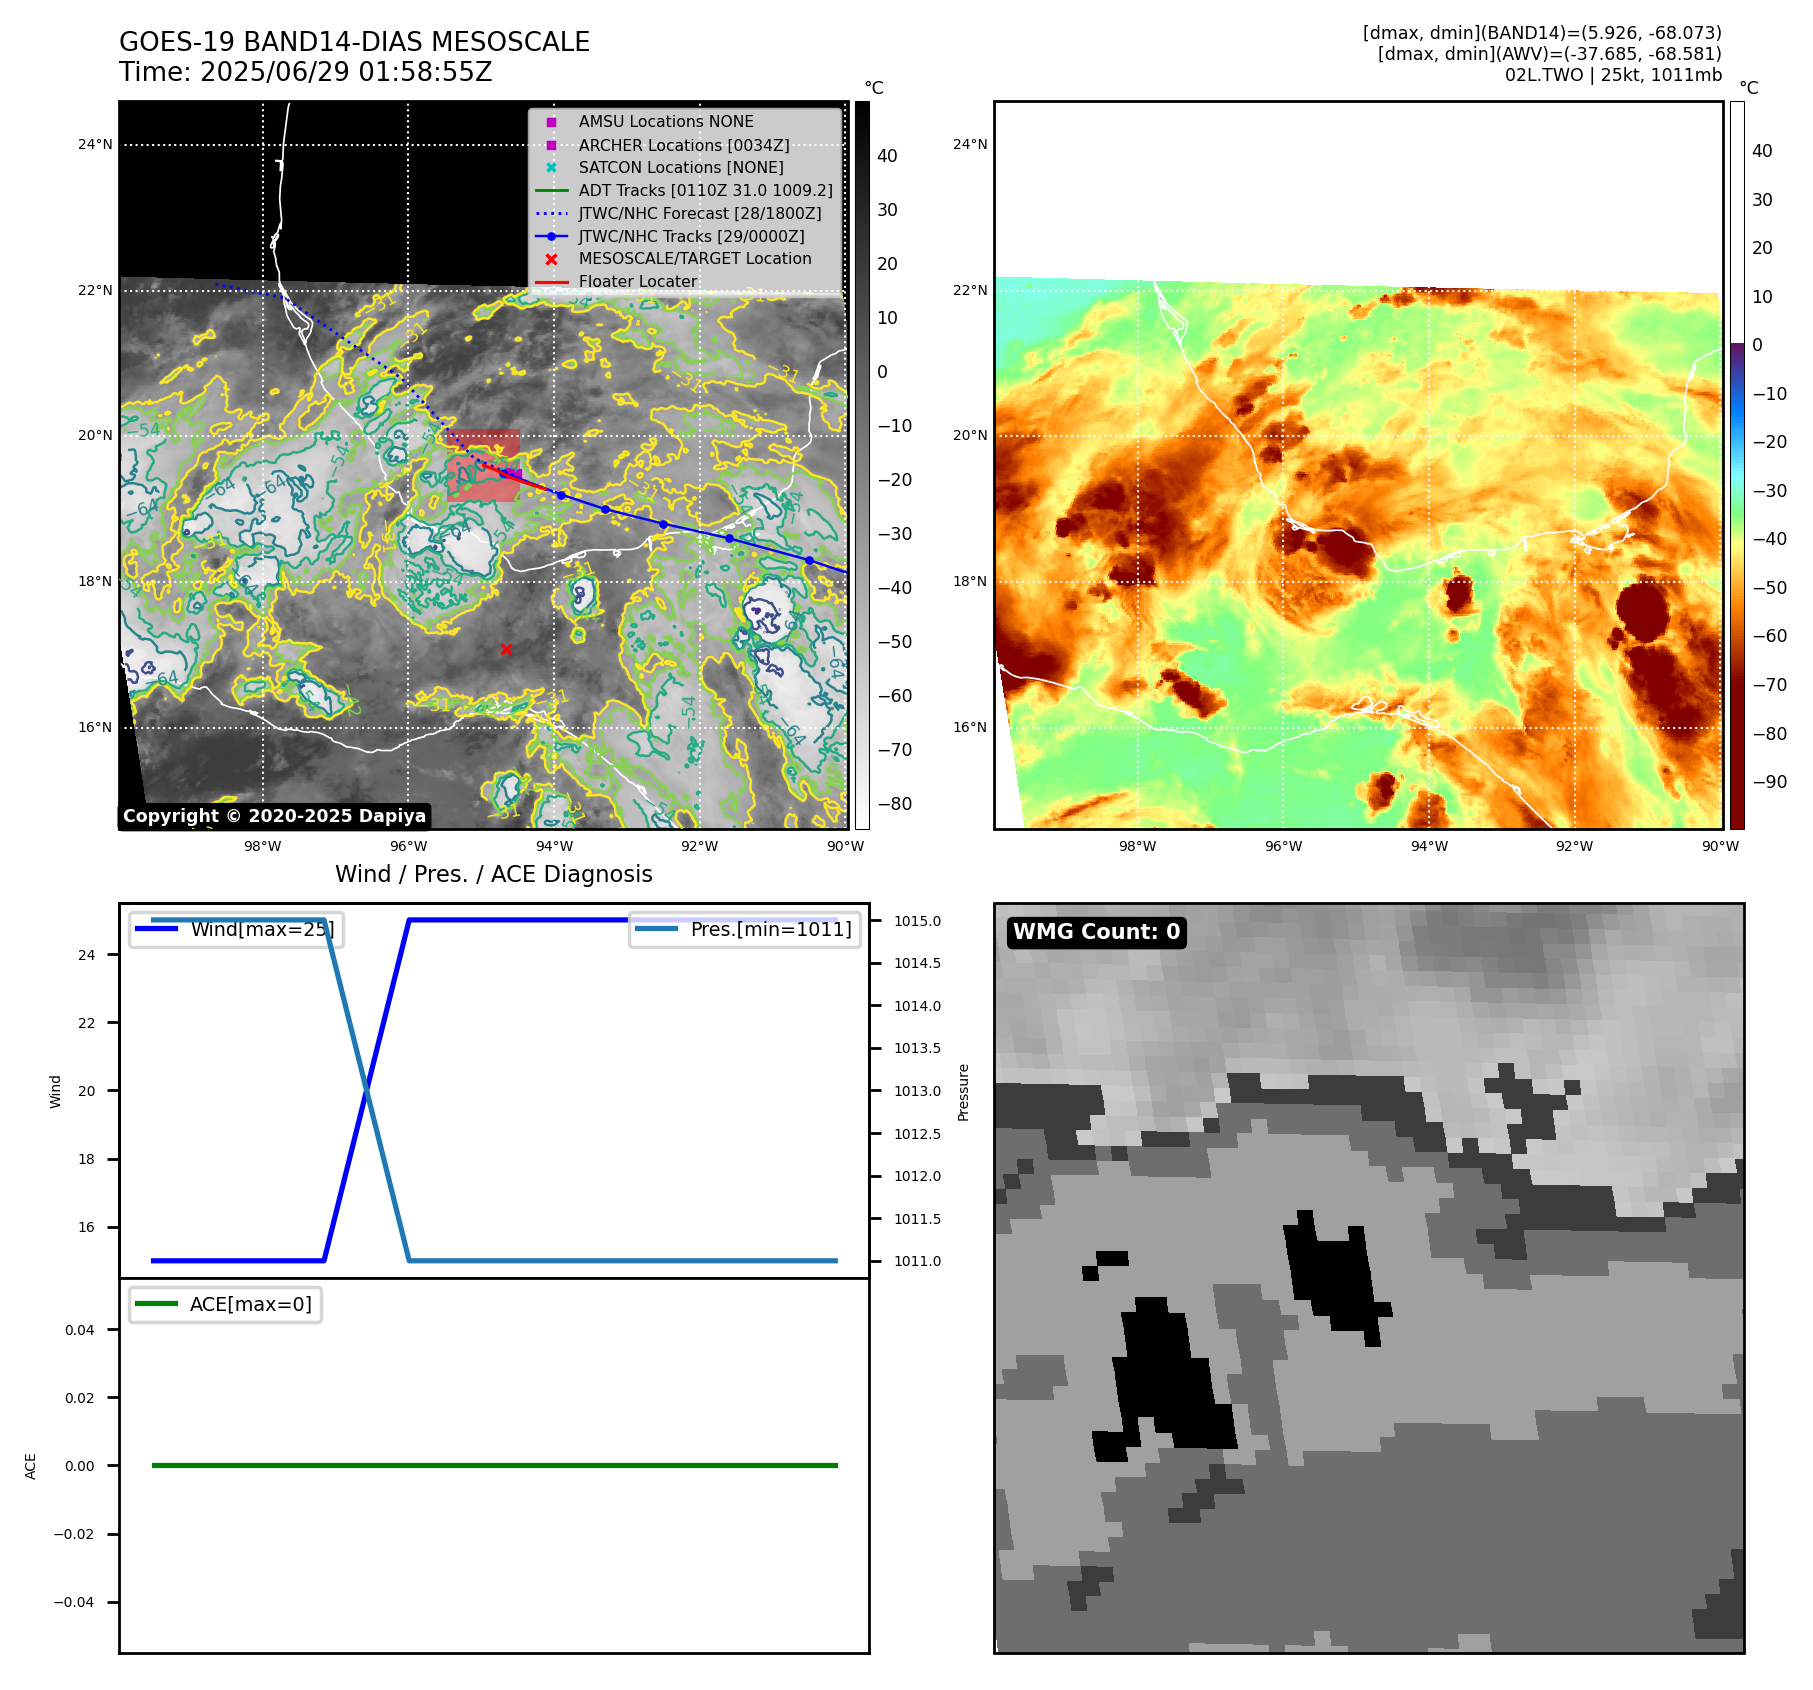Click the 'Wind[max=25]' legend label

[262, 929]
